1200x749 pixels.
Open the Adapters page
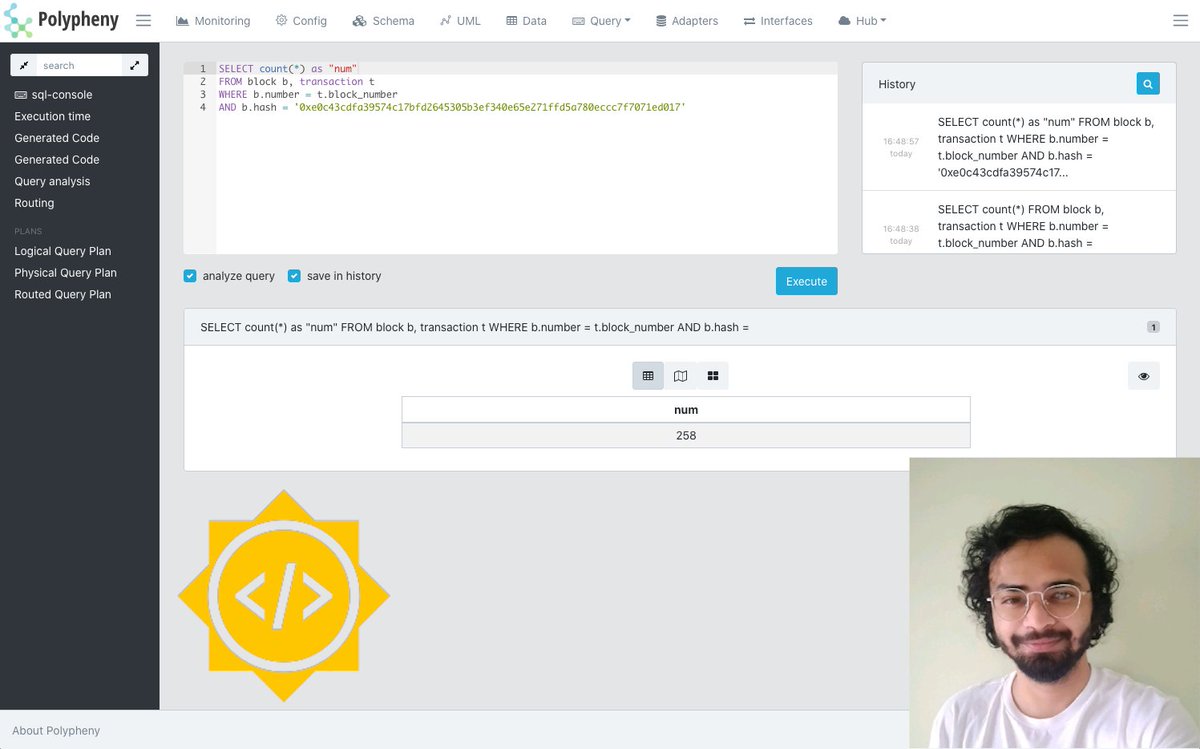pos(687,21)
